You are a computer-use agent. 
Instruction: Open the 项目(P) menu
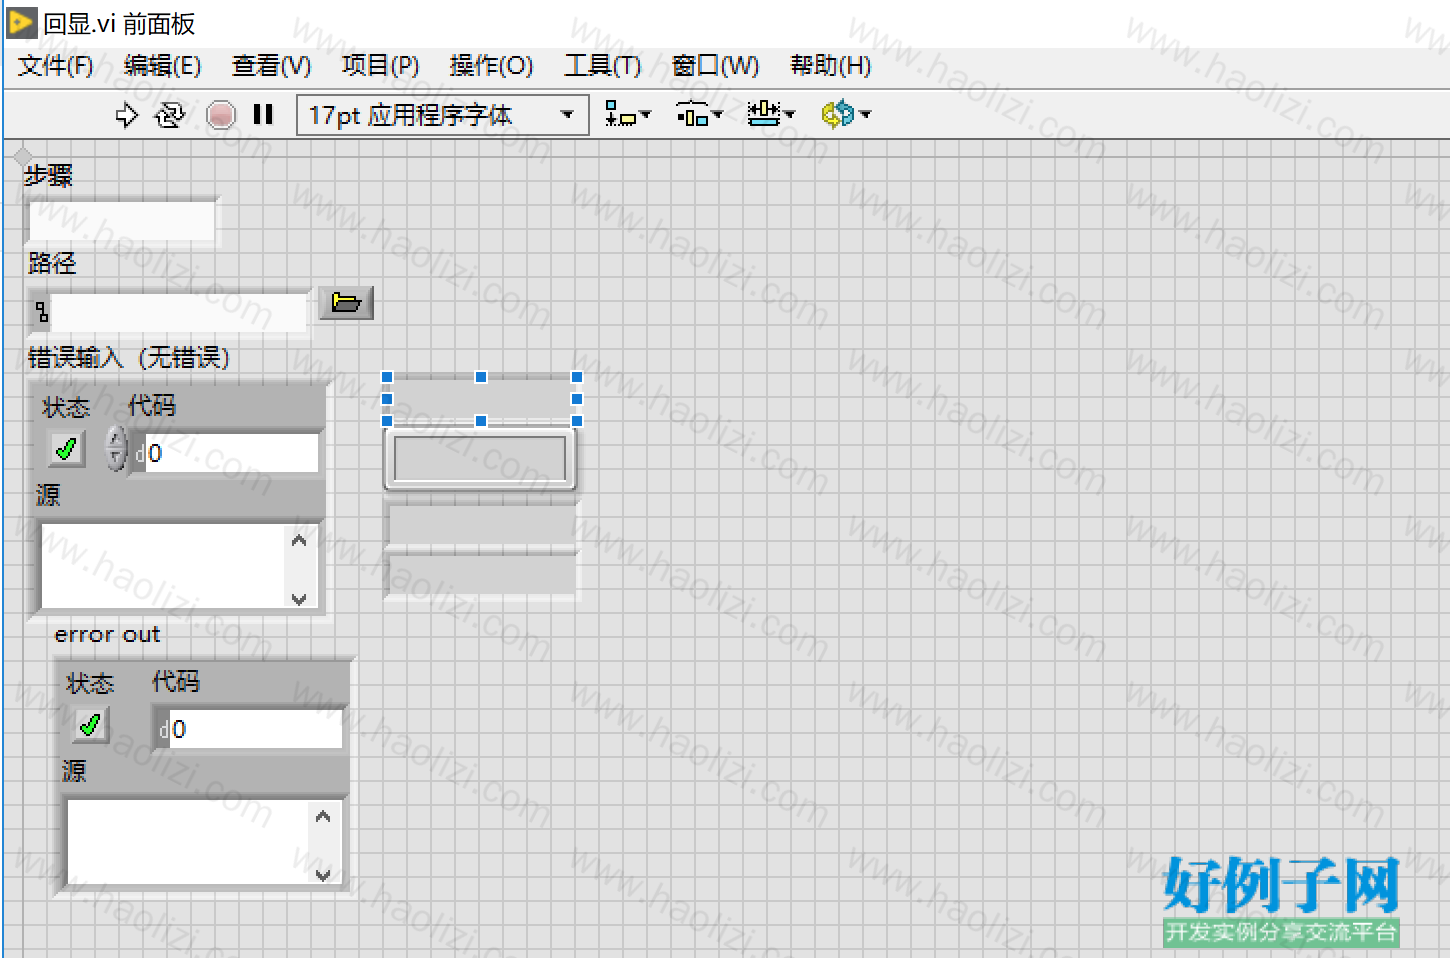pyautogui.click(x=380, y=65)
